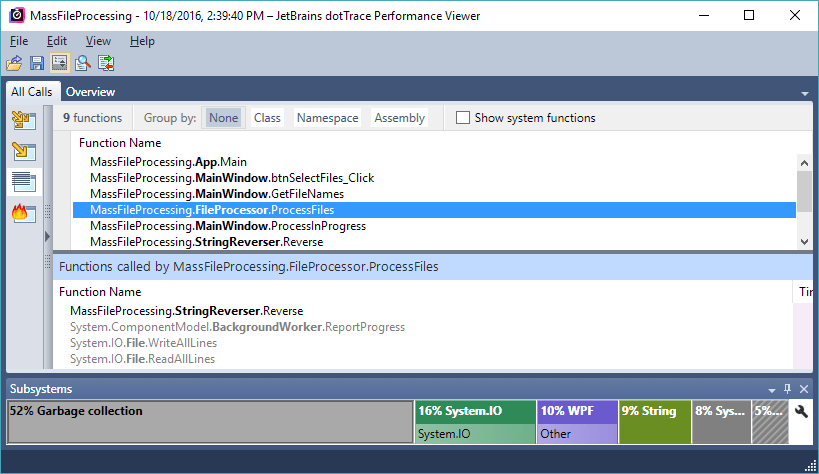Select StringReverser.Reverse in called functions list
The image size is (819, 474).
coord(423,311)
